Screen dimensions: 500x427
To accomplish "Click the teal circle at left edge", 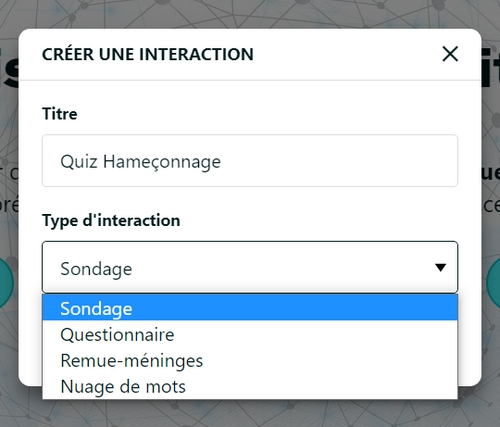I will coord(5,283).
